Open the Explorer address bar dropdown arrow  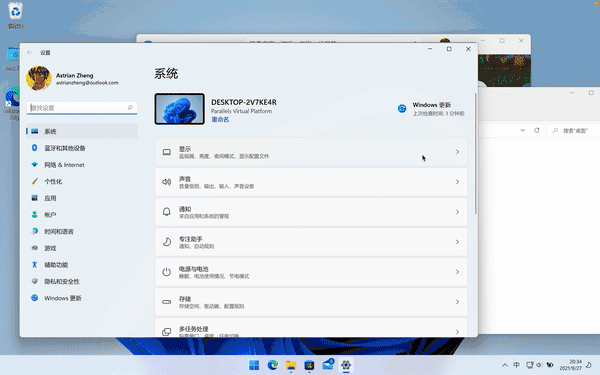(x=522, y=130)
